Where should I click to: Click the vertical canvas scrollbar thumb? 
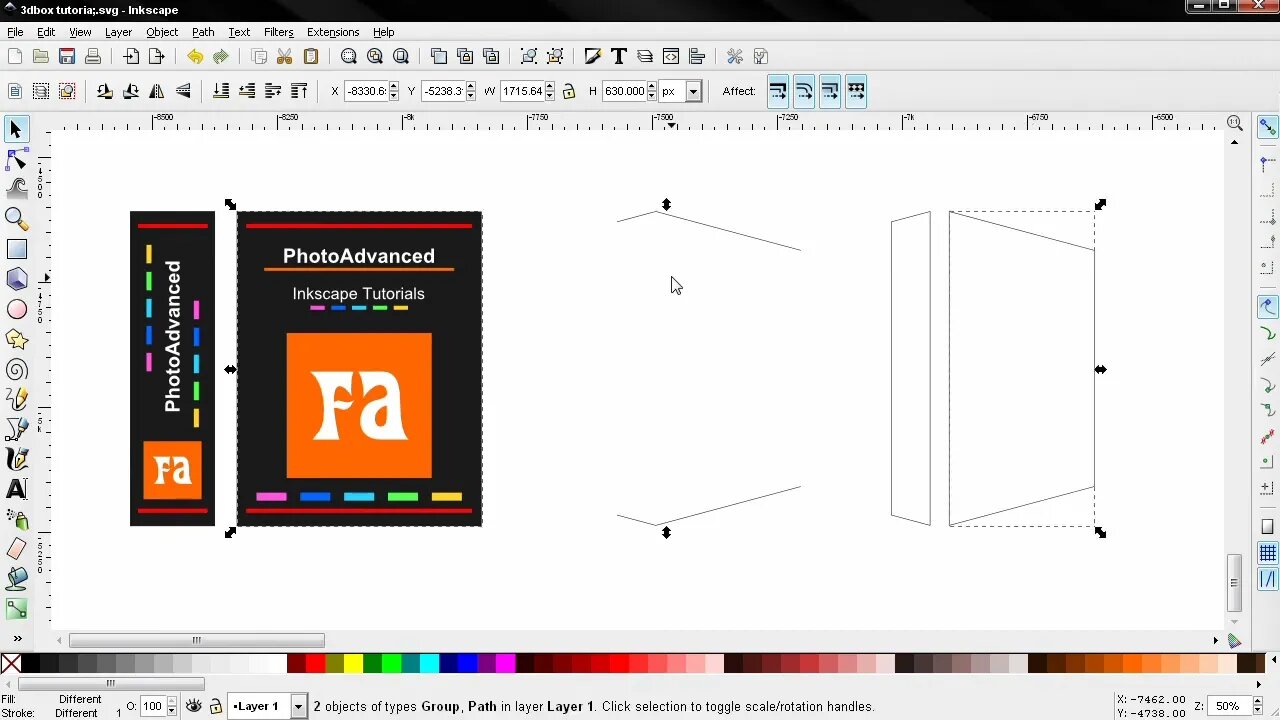point(1234,584)
